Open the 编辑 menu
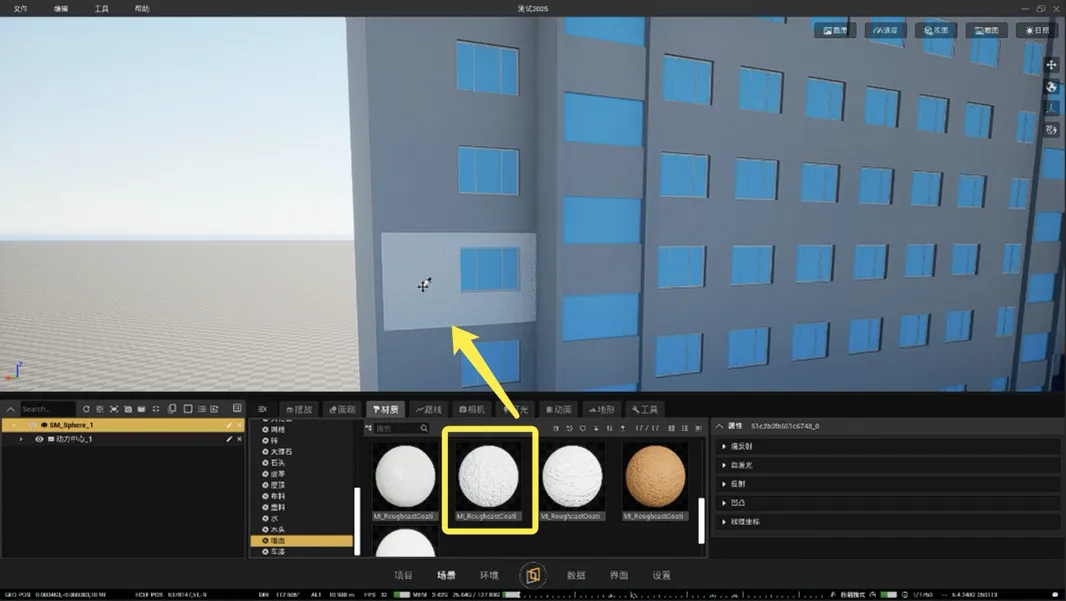This screenshot has width=1066, height=601. click(61, 9)
